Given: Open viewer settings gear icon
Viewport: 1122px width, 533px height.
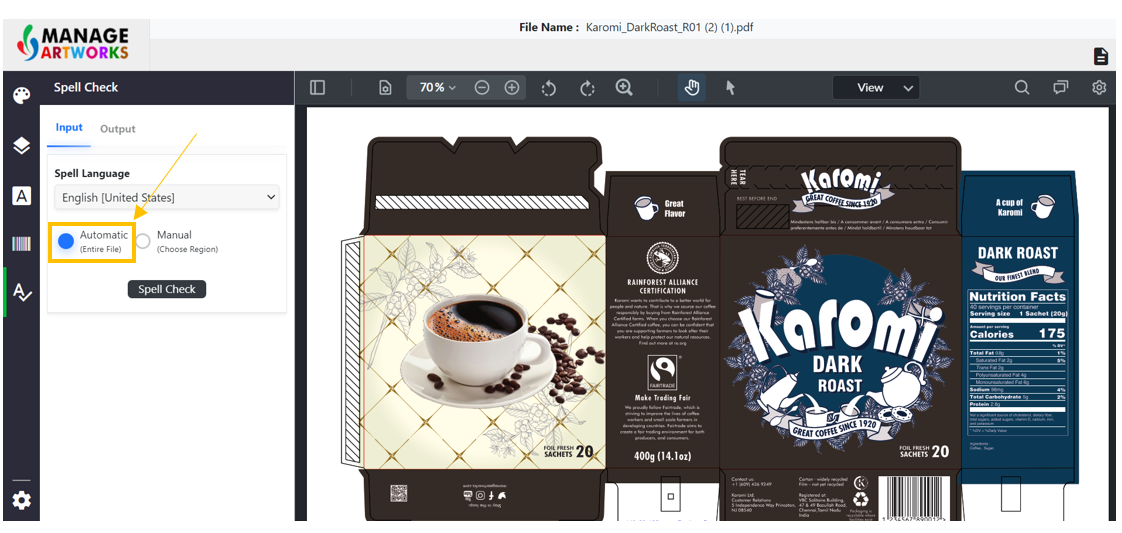Looking at the screenshot, I should coord(1099,87).
